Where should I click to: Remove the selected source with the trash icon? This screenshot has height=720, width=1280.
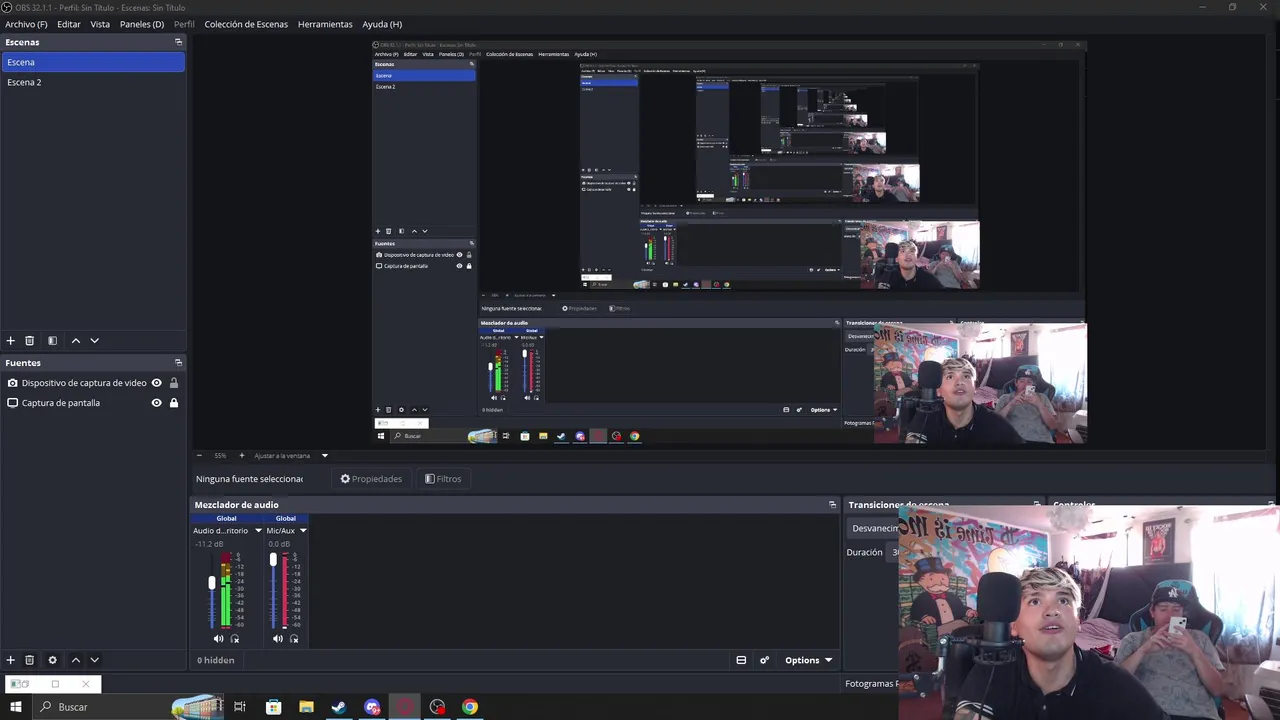point(29,660)
